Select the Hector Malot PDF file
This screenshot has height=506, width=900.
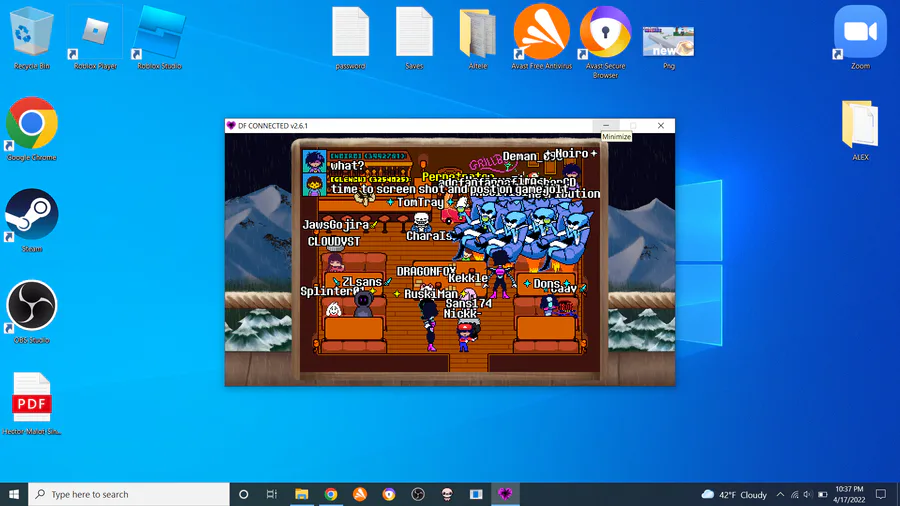pos(32,404)
